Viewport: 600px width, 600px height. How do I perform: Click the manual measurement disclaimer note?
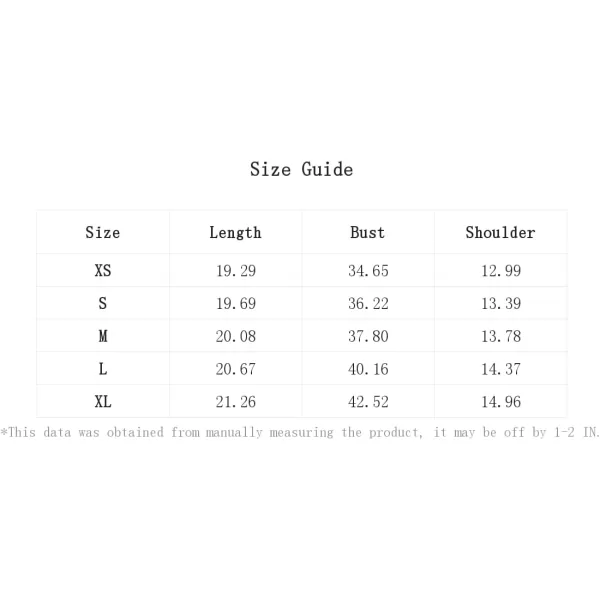click(x=300, y=432)
